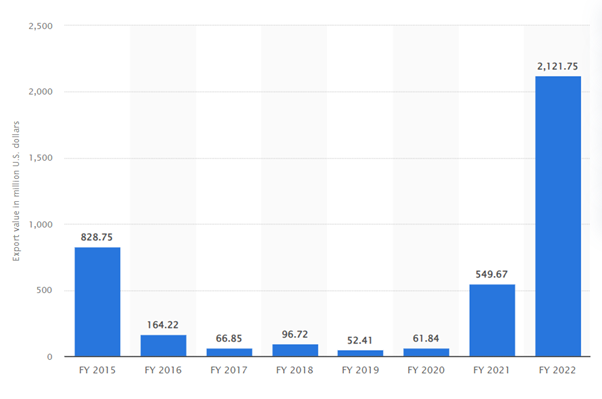The width and height of the screenshot is (602, 399).
Task: Click the FY 2016 bar
Action: click(164, 346)
